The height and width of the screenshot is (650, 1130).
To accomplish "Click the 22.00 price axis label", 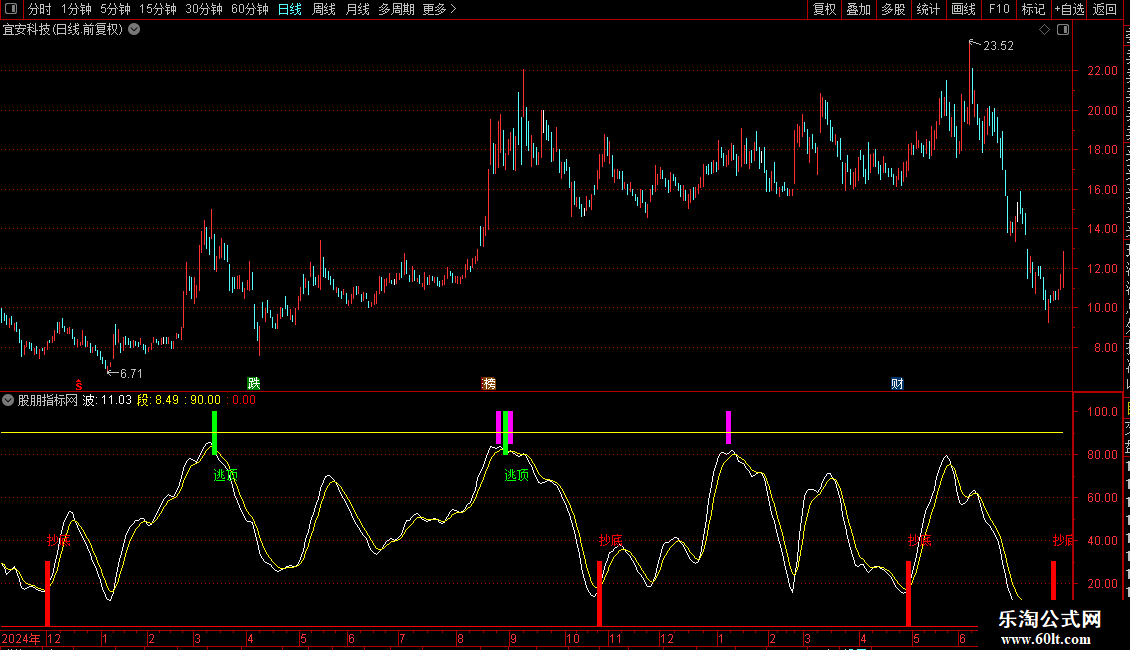I will click(x=1103, y=71).
